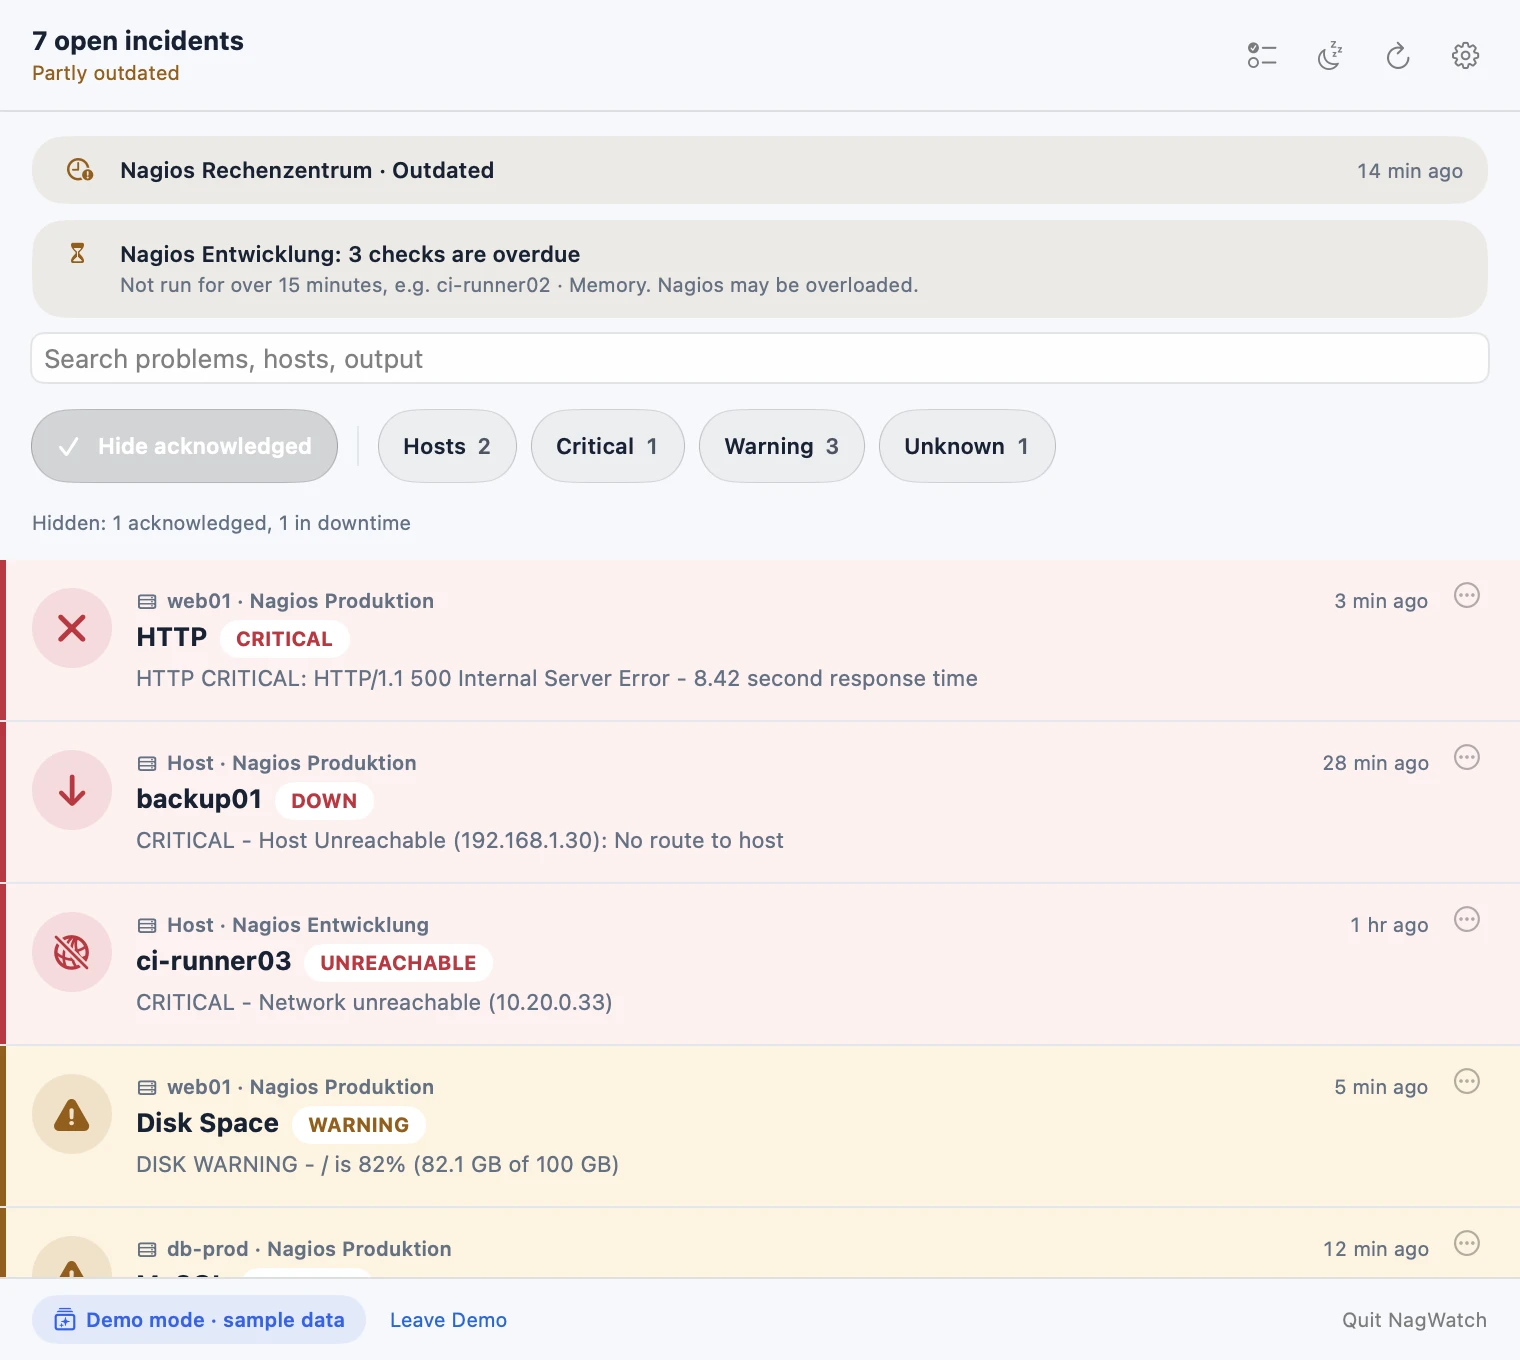Click 'Network unreachable (10.20.0.33)' output
Viewport: 1520px width, 1360px height.
tap(435, 1002)
